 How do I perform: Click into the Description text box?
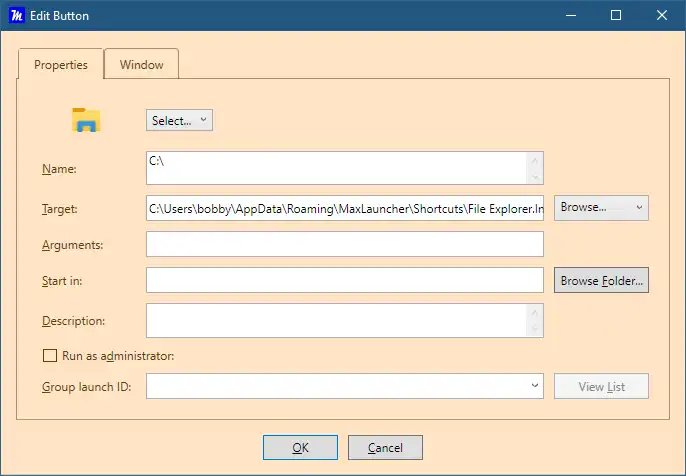(x=336, y=321)
